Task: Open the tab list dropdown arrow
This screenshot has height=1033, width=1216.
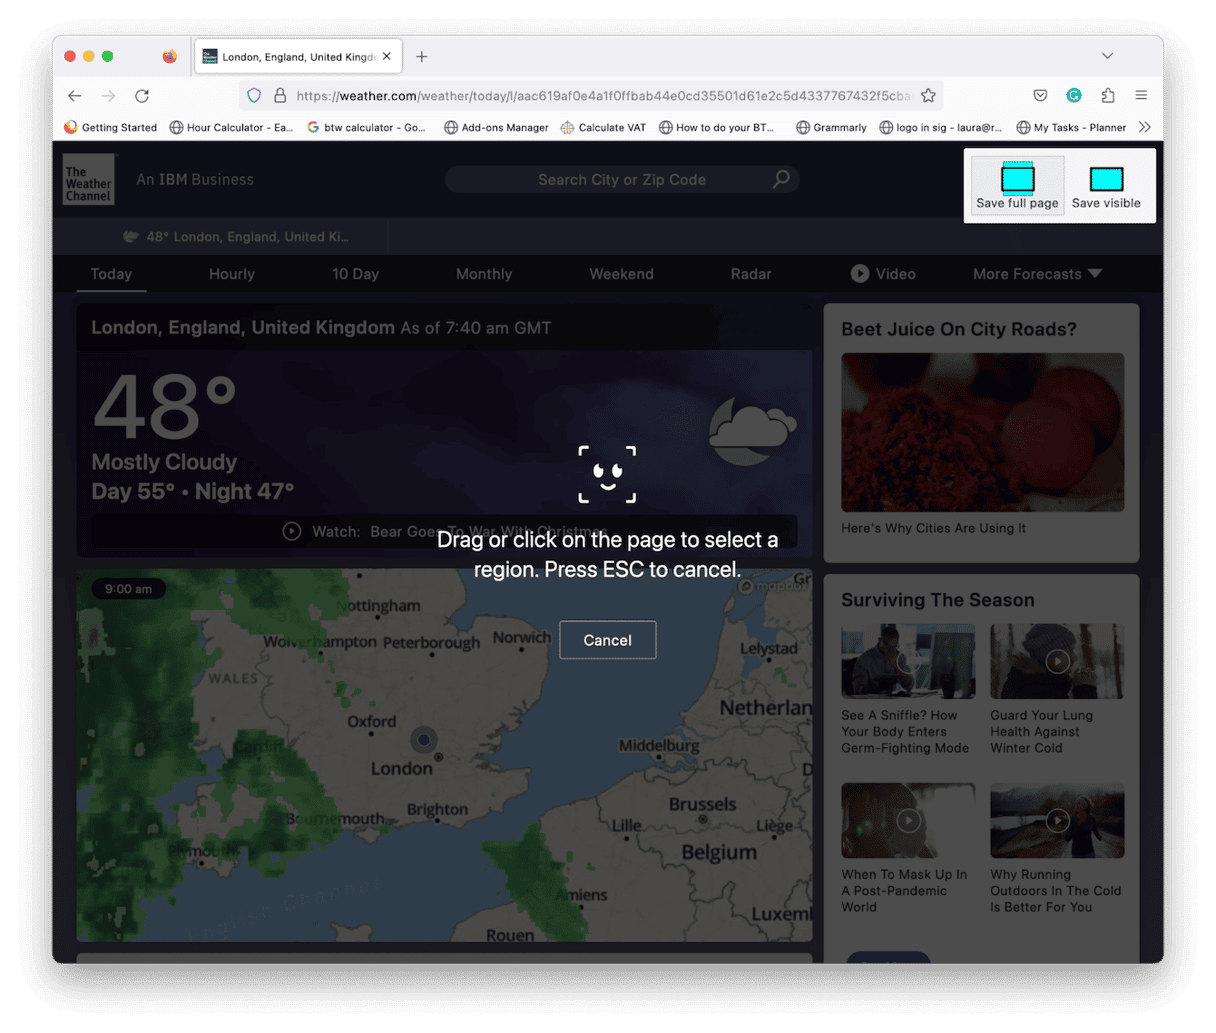Action: click(x=1107, y=55)
